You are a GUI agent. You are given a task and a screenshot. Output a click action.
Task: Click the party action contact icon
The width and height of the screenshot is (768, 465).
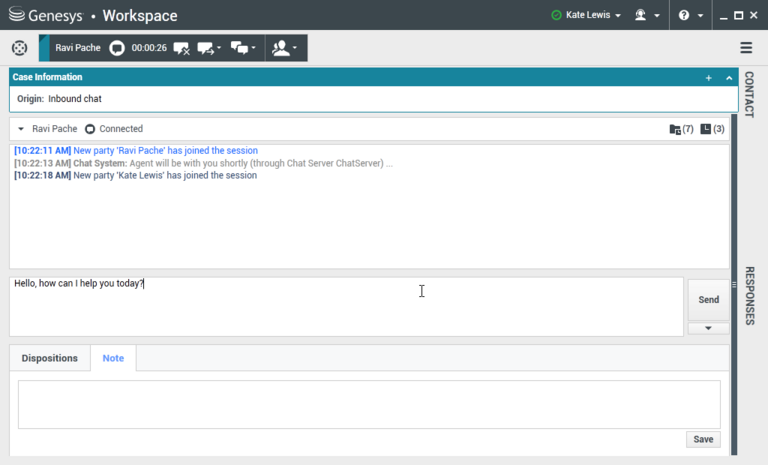(285, 48)
